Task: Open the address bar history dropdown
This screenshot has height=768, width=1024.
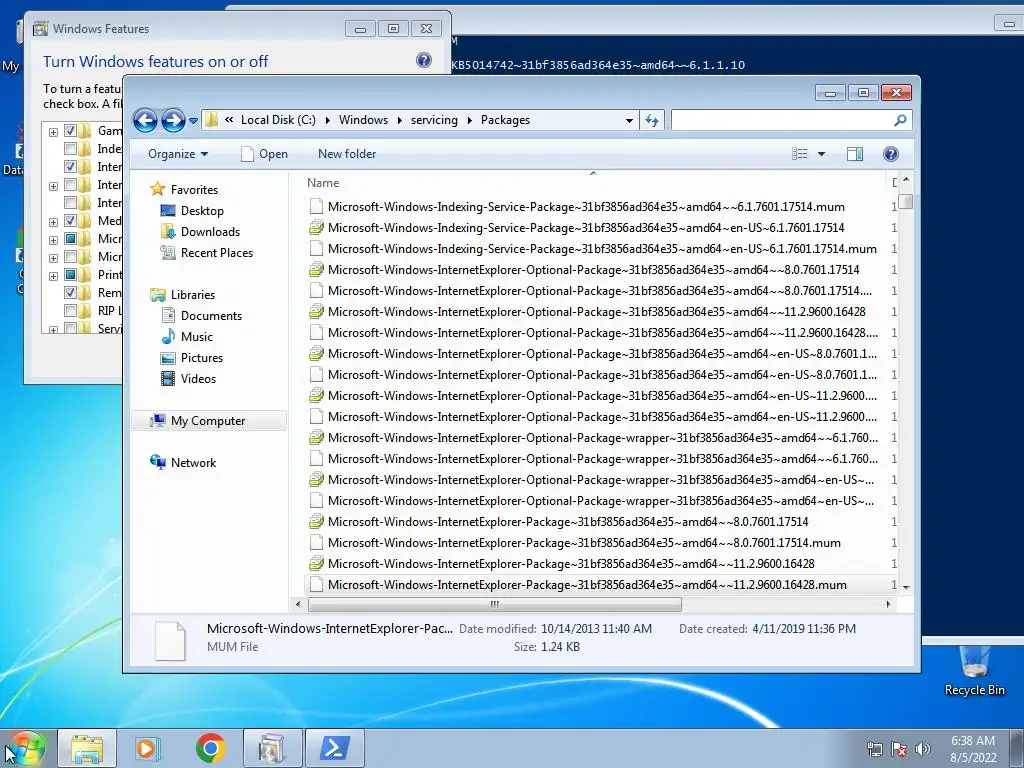Action: pos(629,121)
